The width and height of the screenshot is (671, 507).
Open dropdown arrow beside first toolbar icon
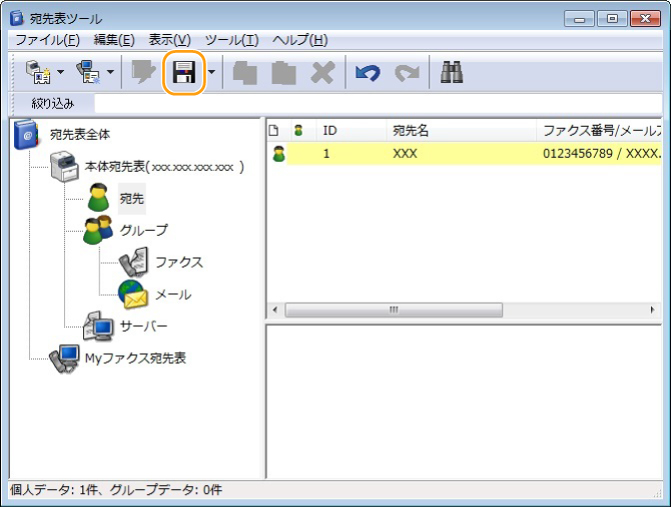pyautogui.click(x=61, y=73)
